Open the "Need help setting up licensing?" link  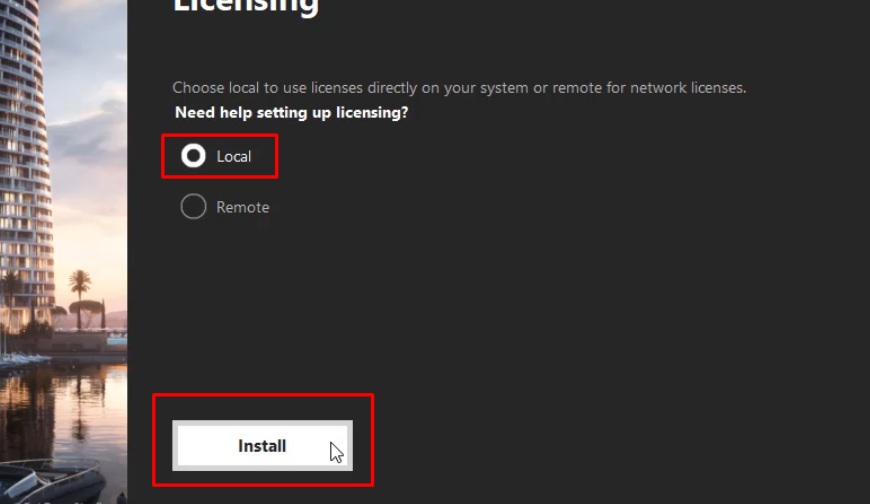291,113
